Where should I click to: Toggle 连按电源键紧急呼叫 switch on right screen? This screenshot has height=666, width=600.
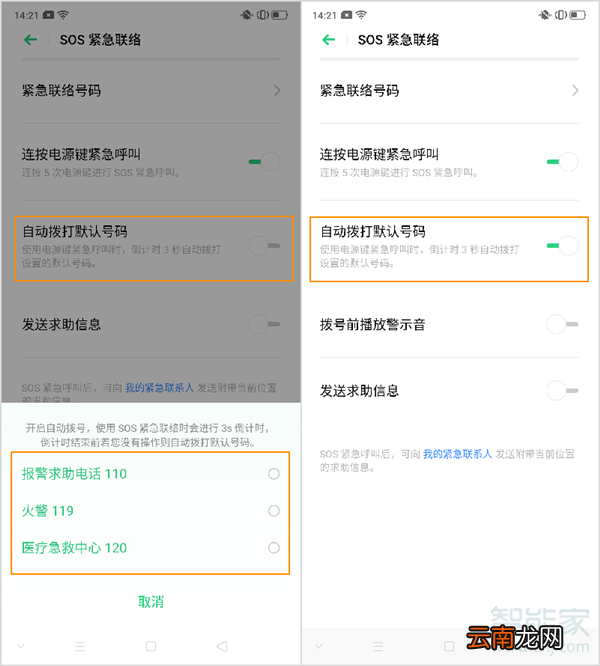pyautogui.click(x=563, y=162)
